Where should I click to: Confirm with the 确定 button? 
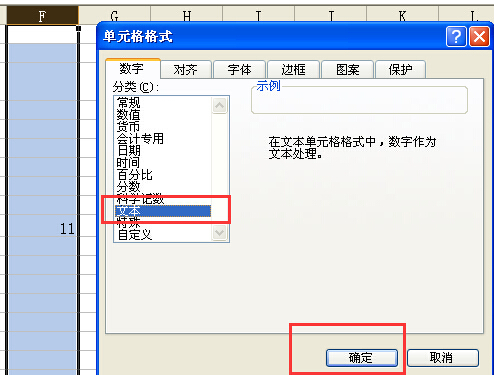click(x=362, y=358)
